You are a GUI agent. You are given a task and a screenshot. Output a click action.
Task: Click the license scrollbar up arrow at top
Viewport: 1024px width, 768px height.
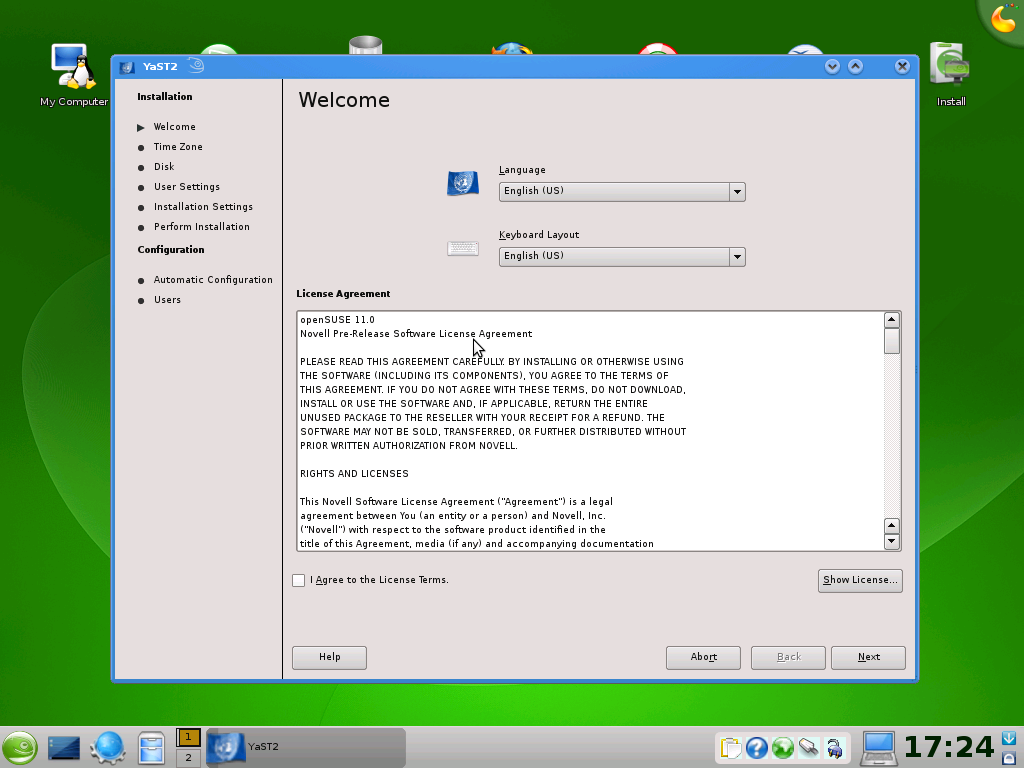[x=891, y=320]
